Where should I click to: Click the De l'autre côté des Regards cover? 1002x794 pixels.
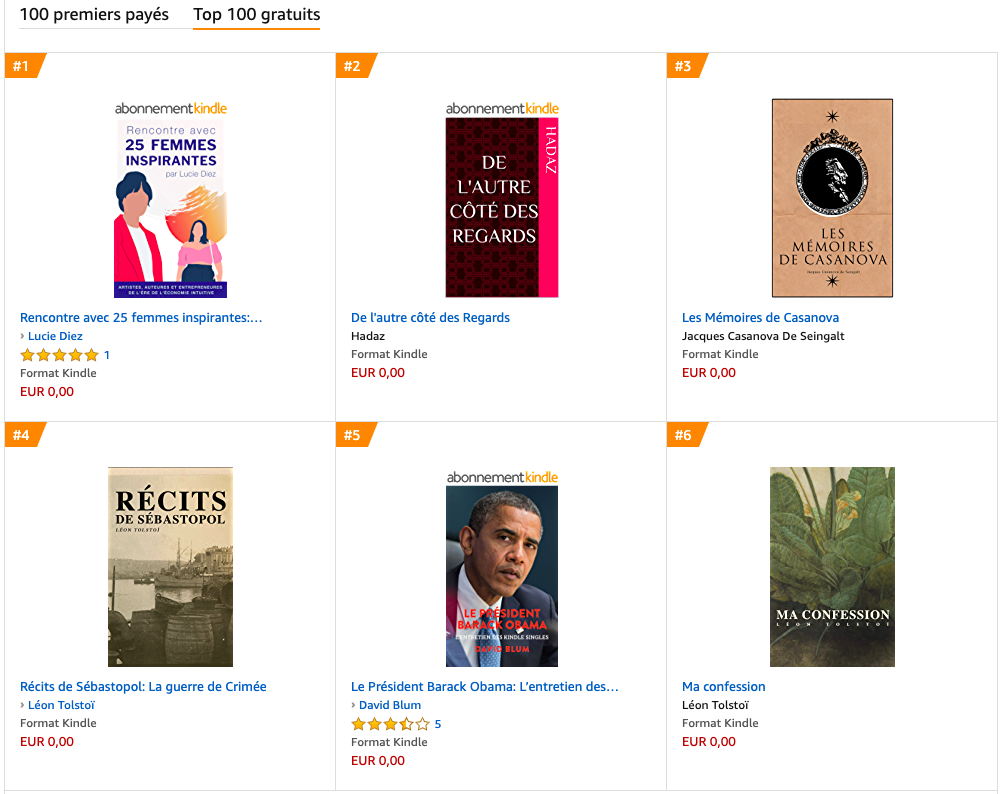pyautogui.click(x=501, y=207)
